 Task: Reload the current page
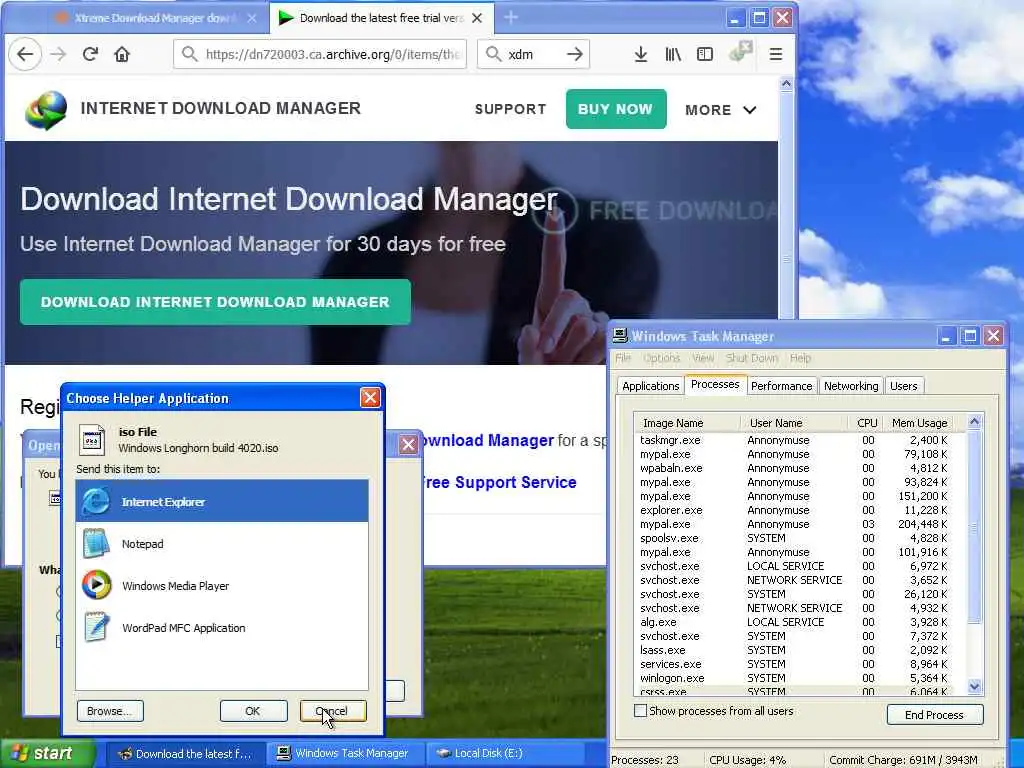[x=90, y=54]
